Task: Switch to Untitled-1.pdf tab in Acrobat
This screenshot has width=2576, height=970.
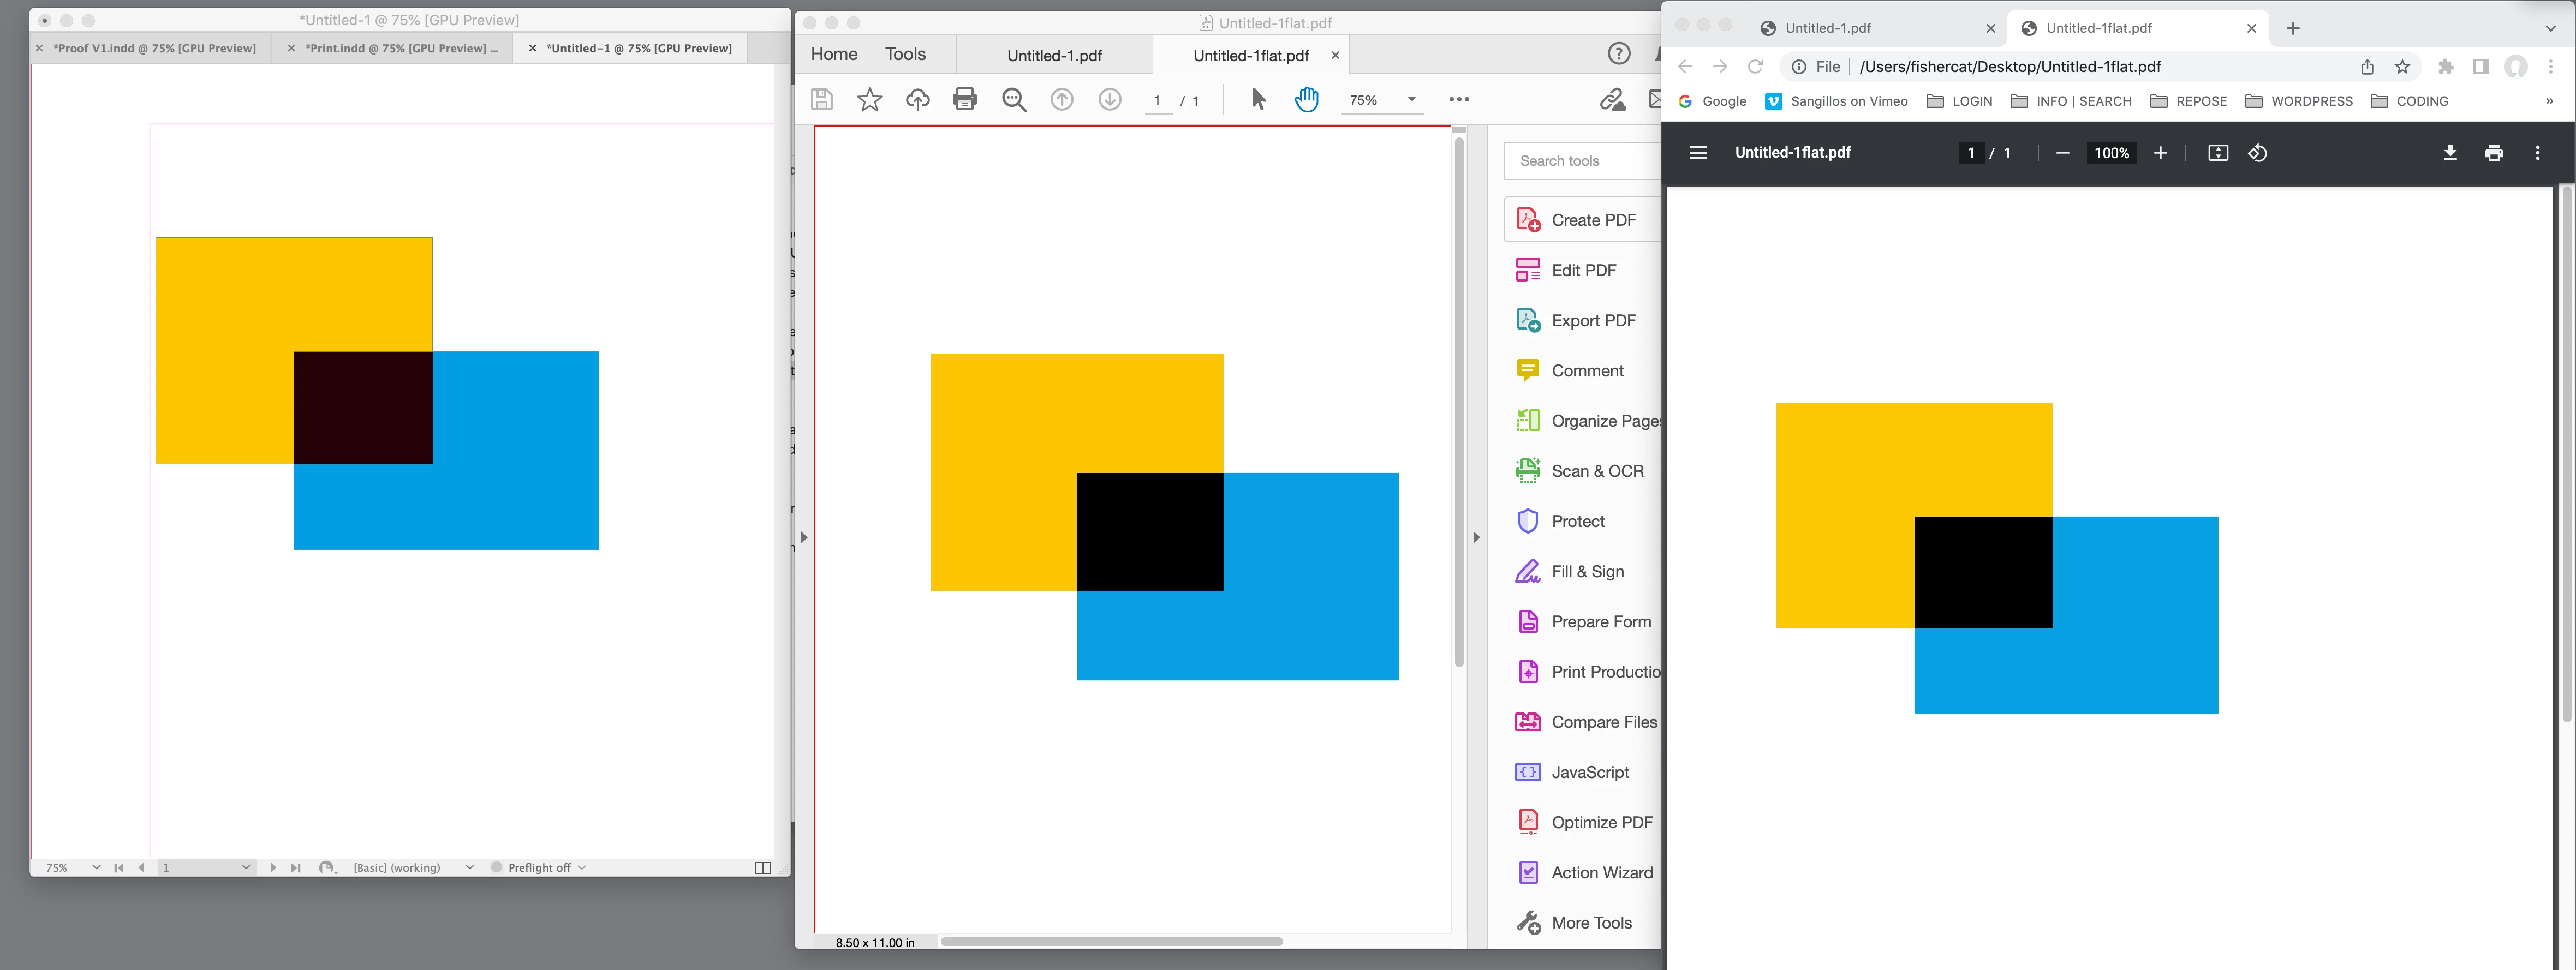Action: click(x=1053, y=55)
